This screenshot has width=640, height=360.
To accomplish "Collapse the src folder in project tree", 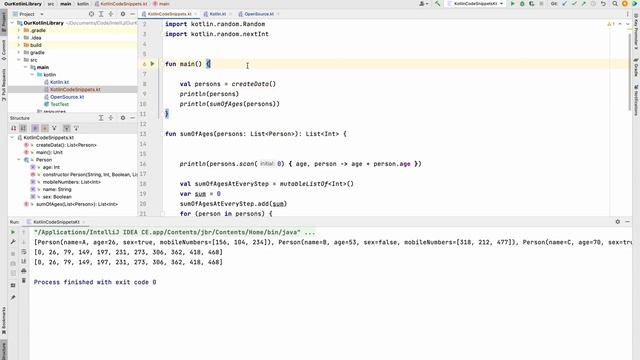I will click(x=19, y=60).
